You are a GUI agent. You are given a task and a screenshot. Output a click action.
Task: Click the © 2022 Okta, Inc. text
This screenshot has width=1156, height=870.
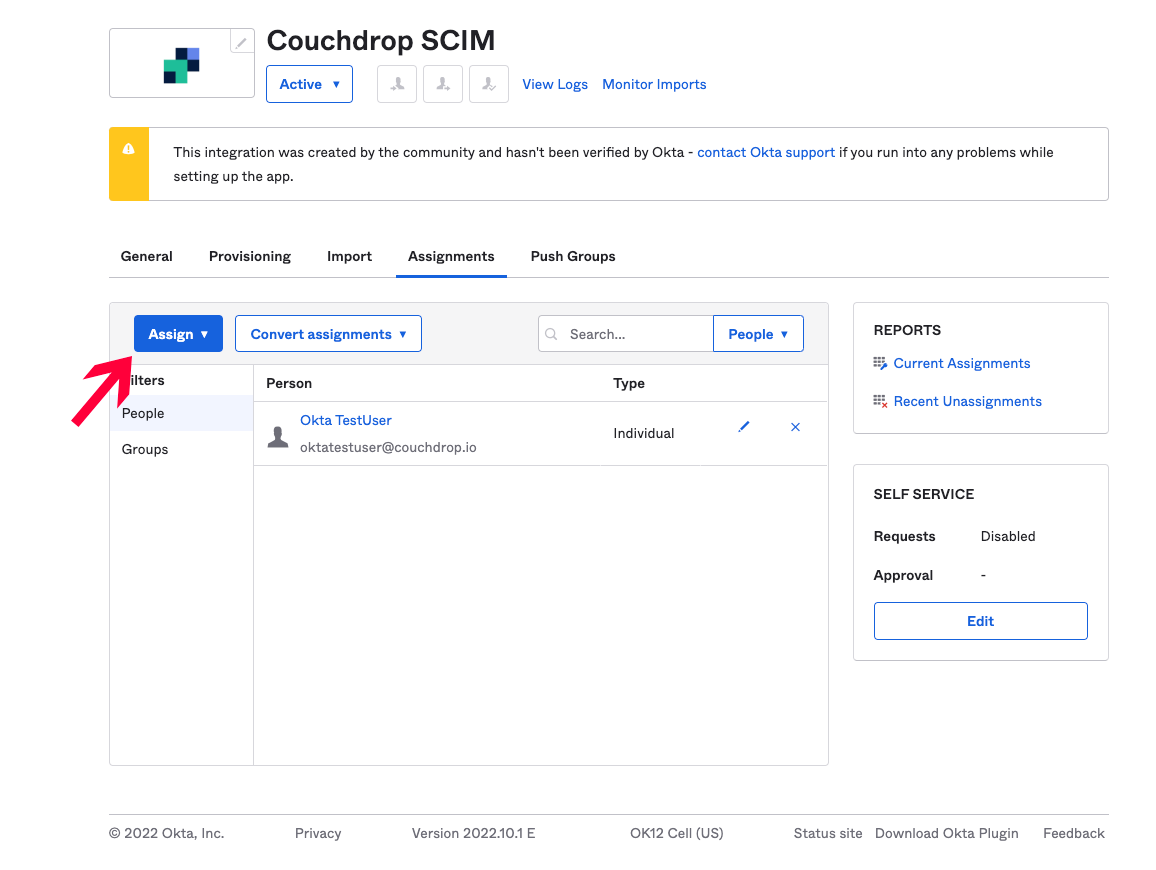[x=167, y=833]
